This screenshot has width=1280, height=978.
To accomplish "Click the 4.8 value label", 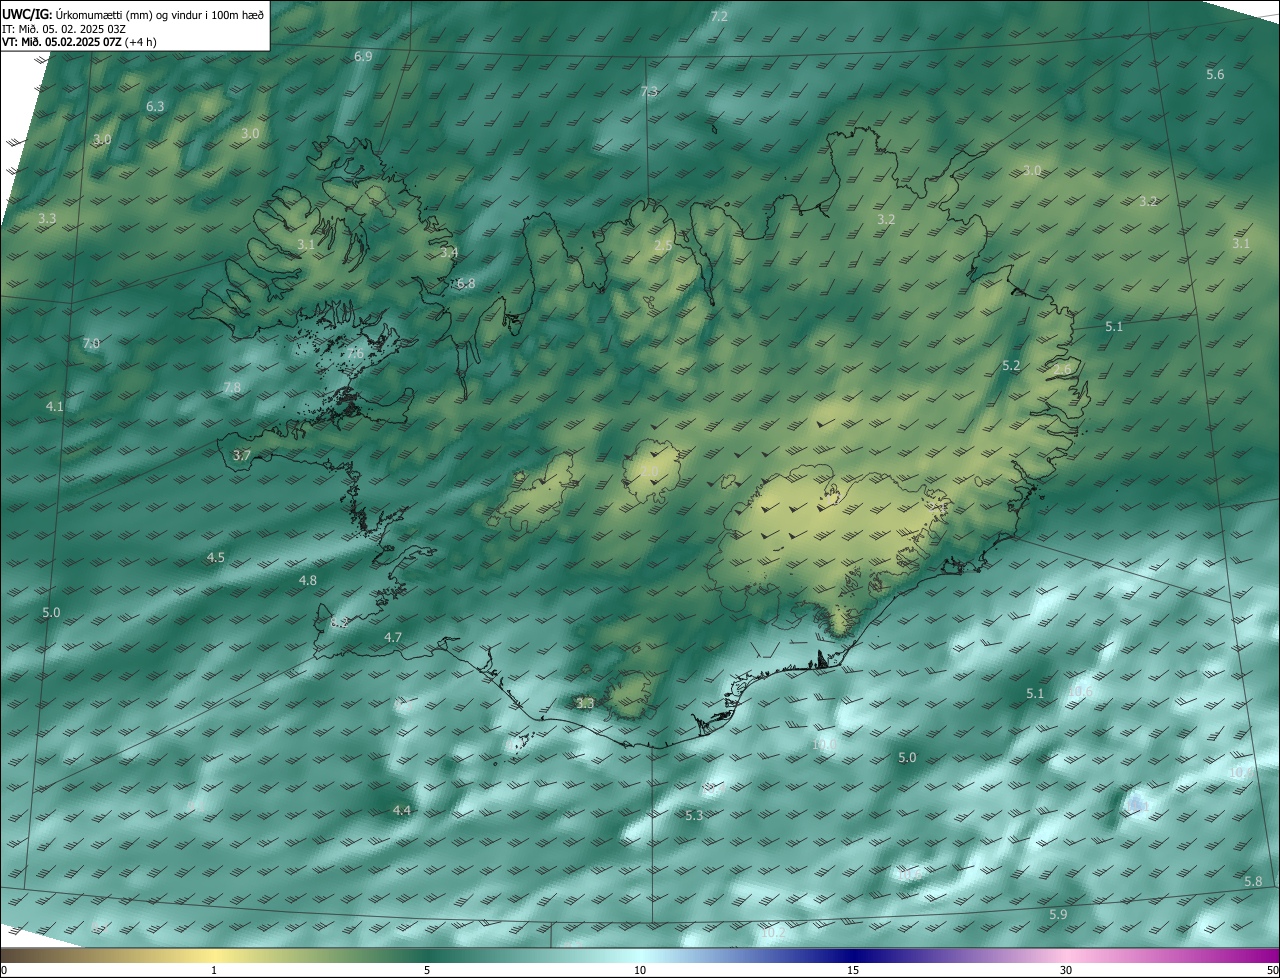I will click(x=308, y=581).
